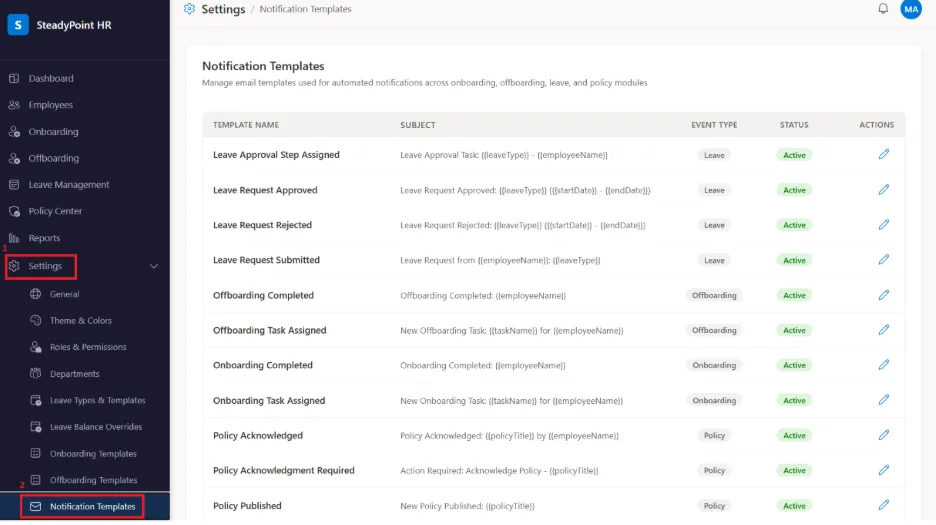The height and width of the screenshot is (525, 936).
Task: Edit the Offboarding Task Assigned template
Action: click(883, 330)
